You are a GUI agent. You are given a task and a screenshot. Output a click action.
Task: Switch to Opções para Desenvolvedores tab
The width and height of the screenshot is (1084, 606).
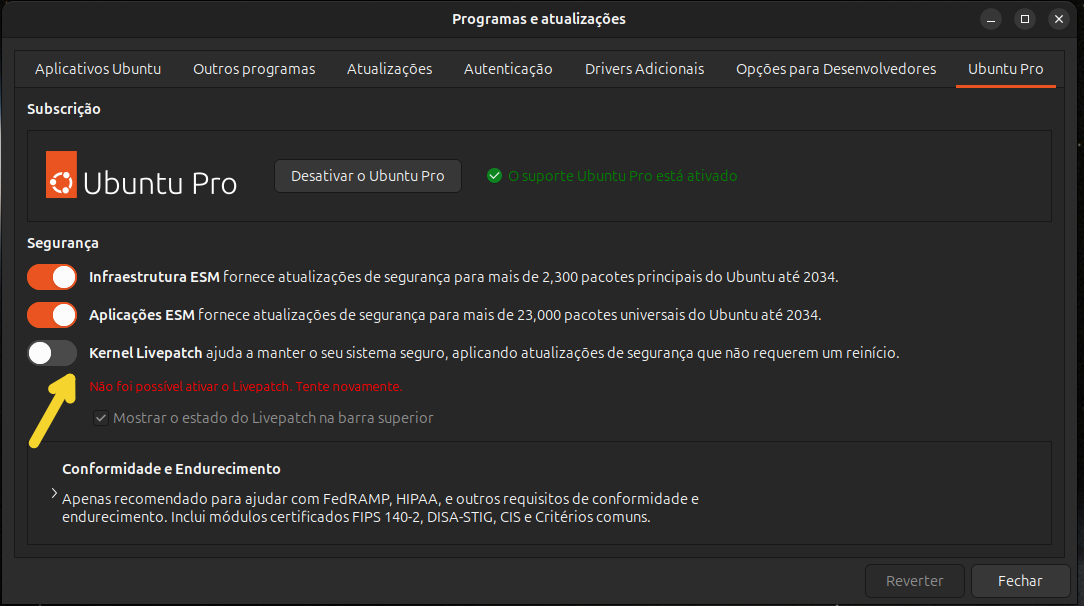(836, 69)
